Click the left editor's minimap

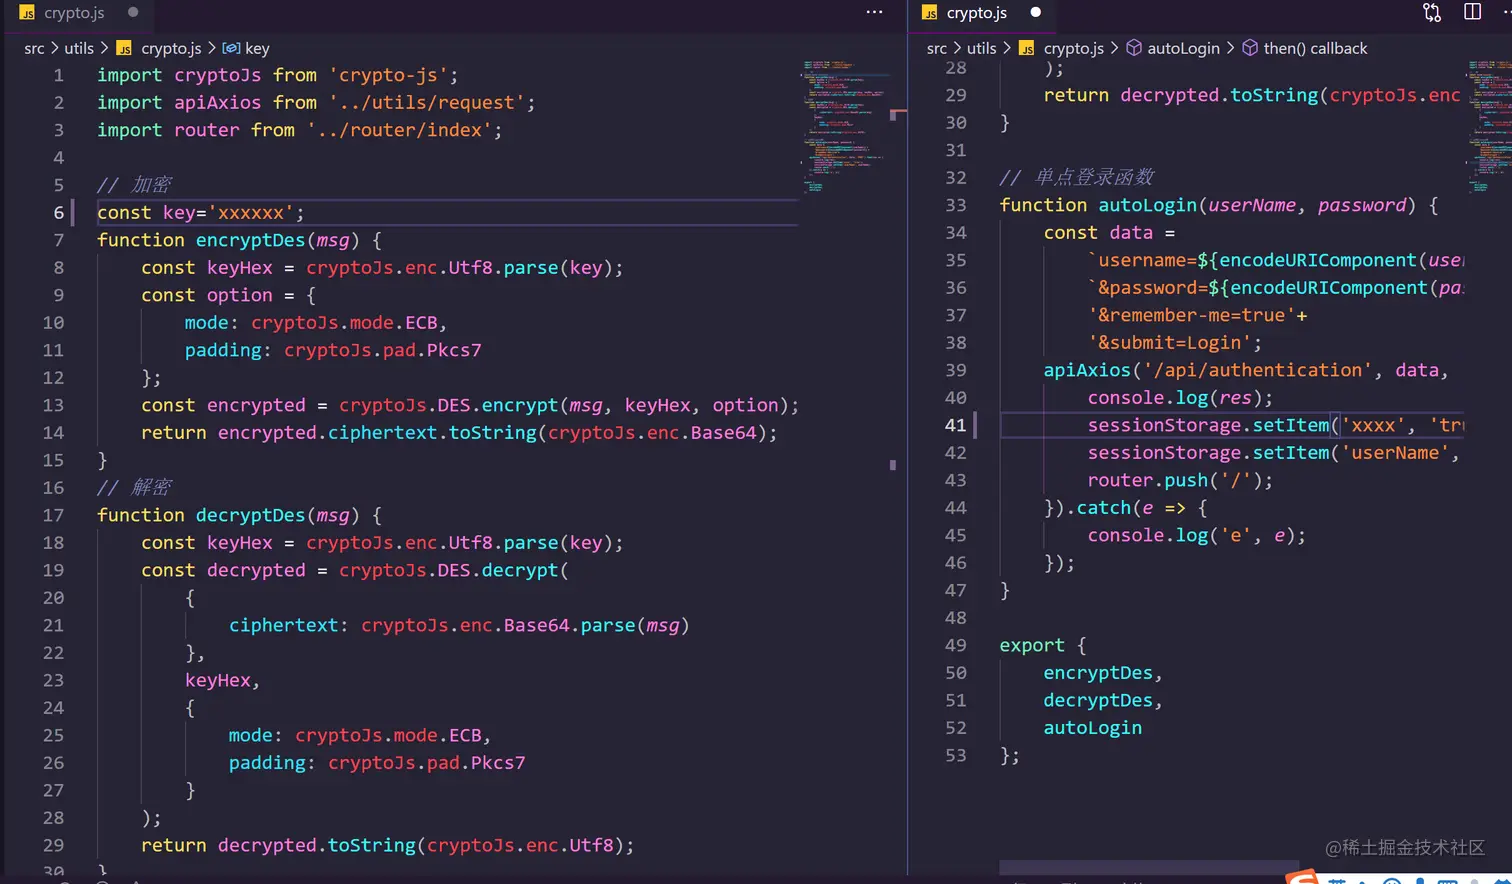pos(844,125)
